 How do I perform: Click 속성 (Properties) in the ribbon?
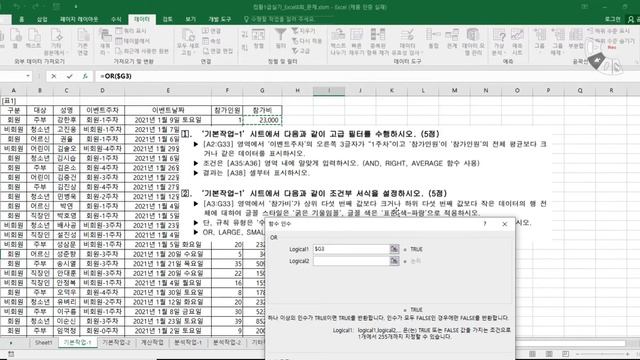pyautogui.click(x=212, y=41)
